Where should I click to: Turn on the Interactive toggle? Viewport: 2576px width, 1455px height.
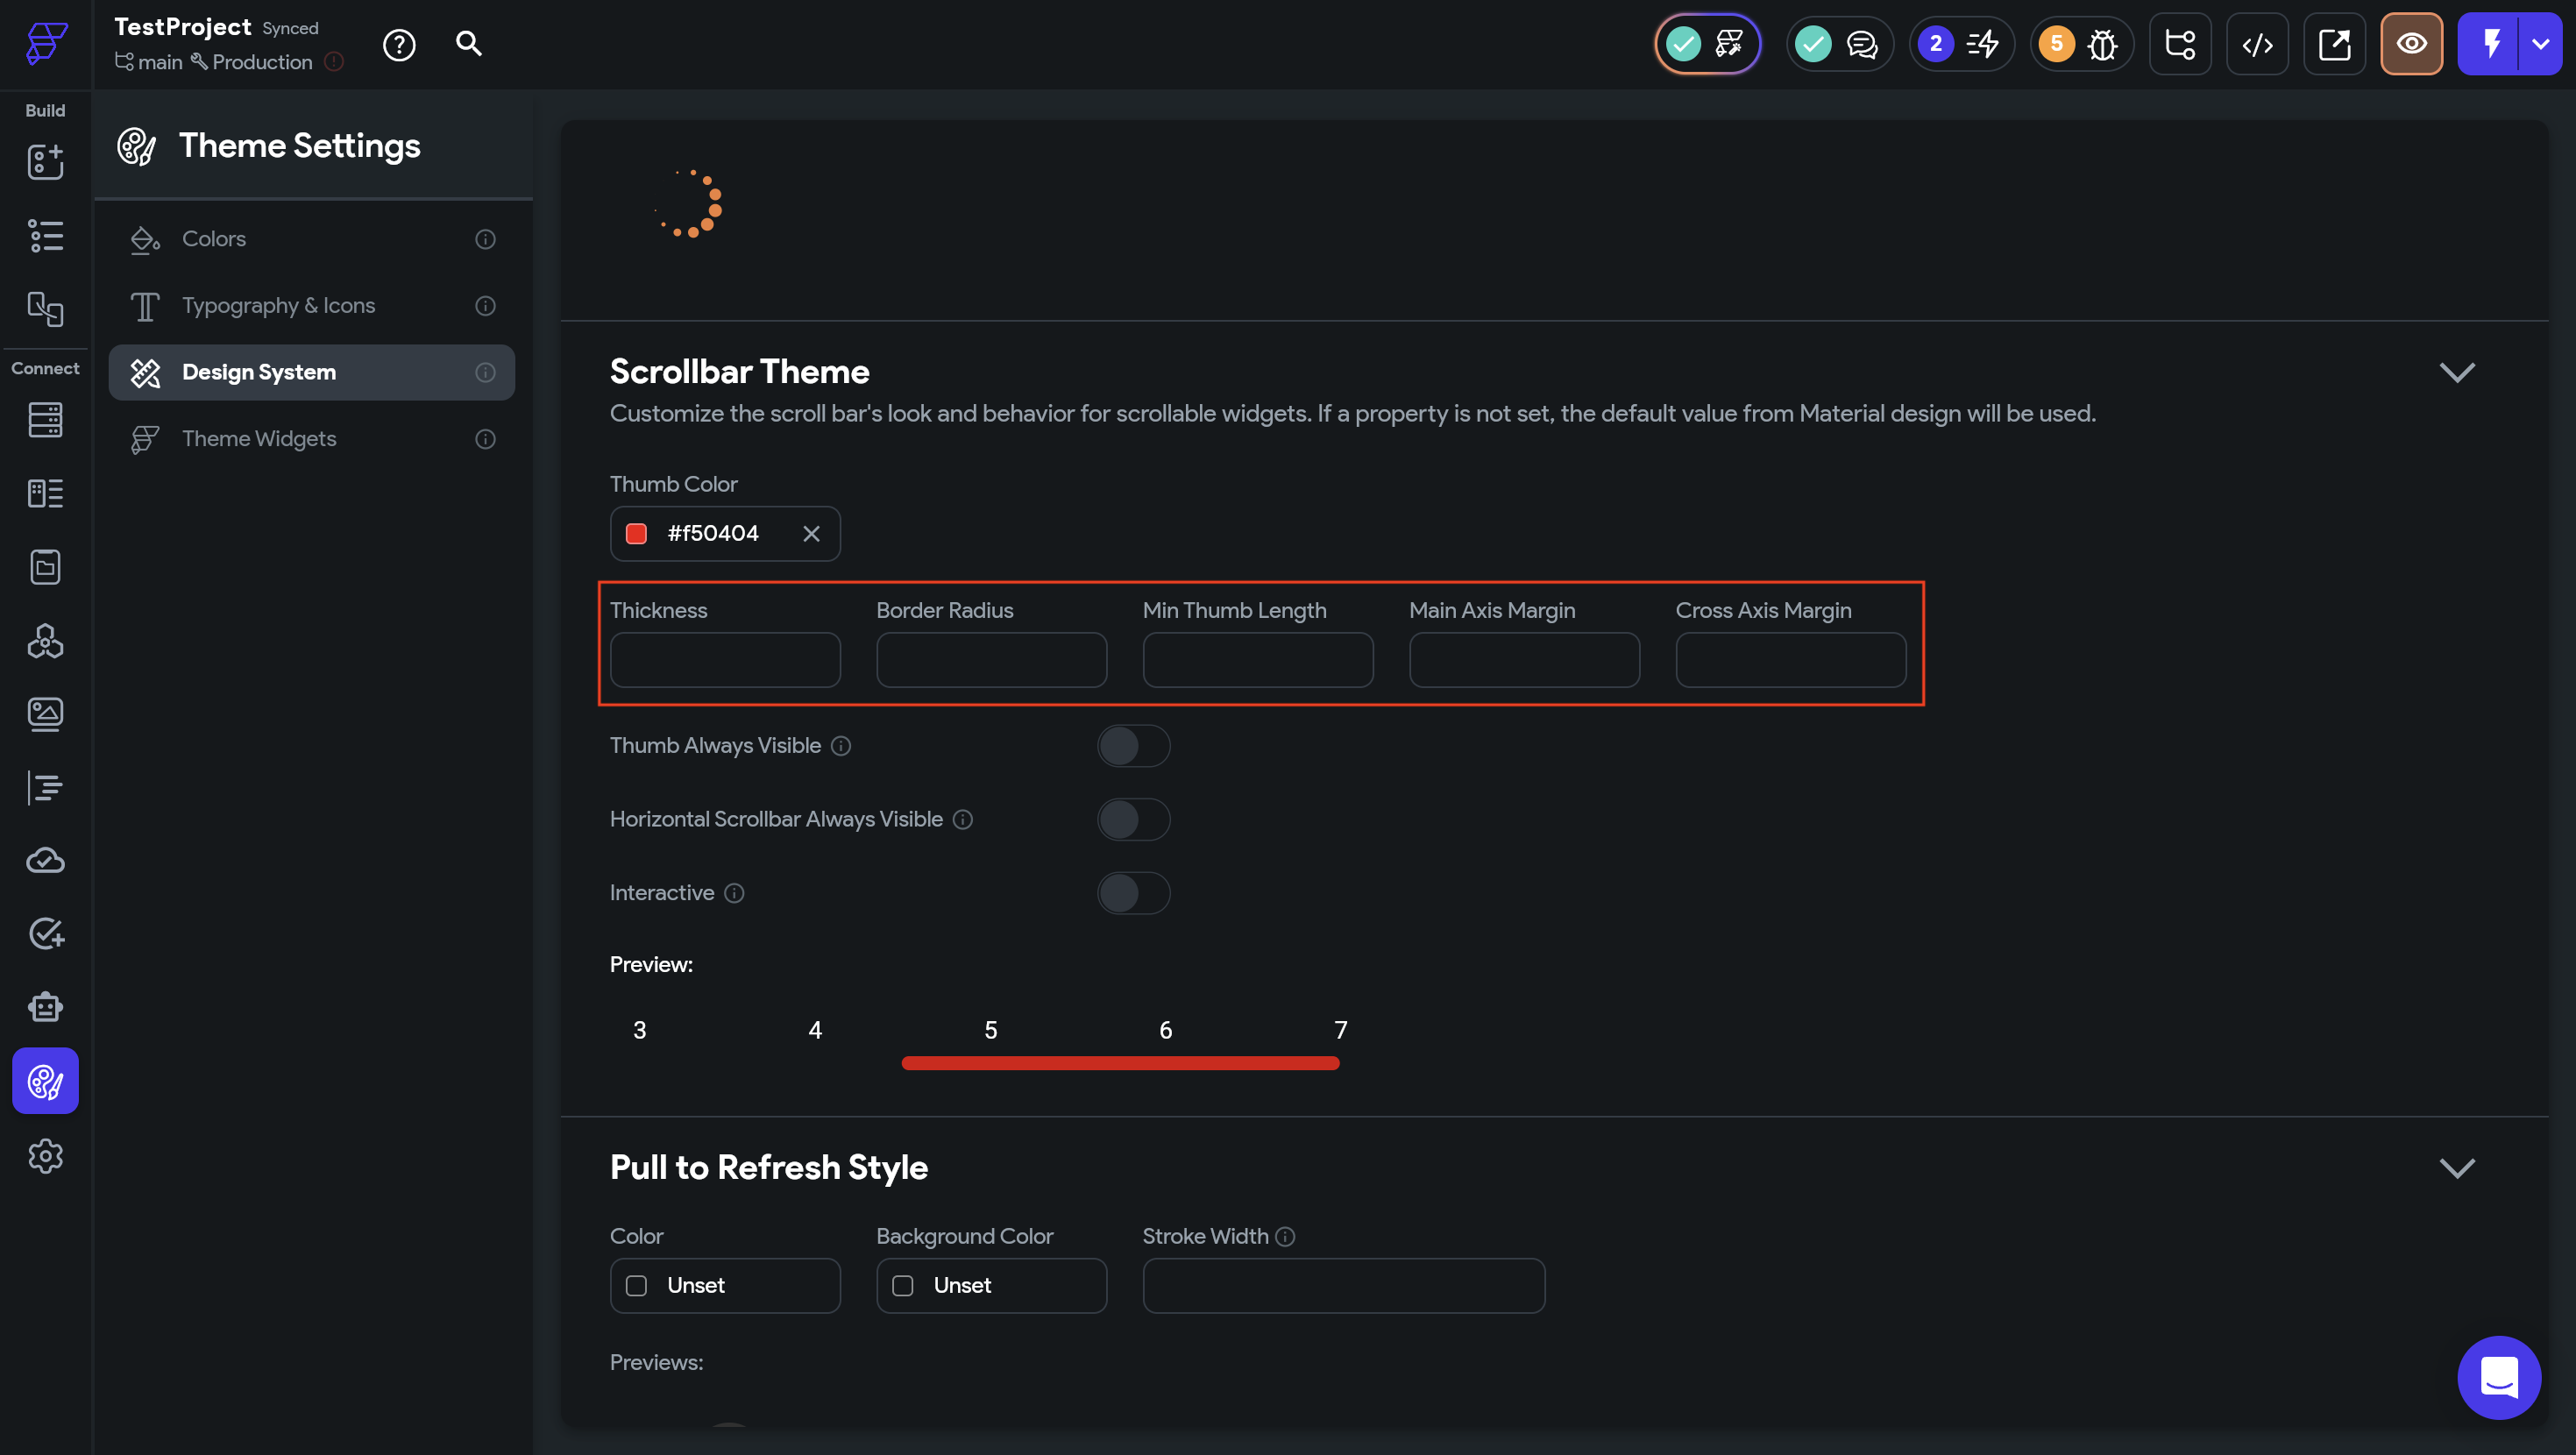pyautogui.click(x=1133, y=893)
